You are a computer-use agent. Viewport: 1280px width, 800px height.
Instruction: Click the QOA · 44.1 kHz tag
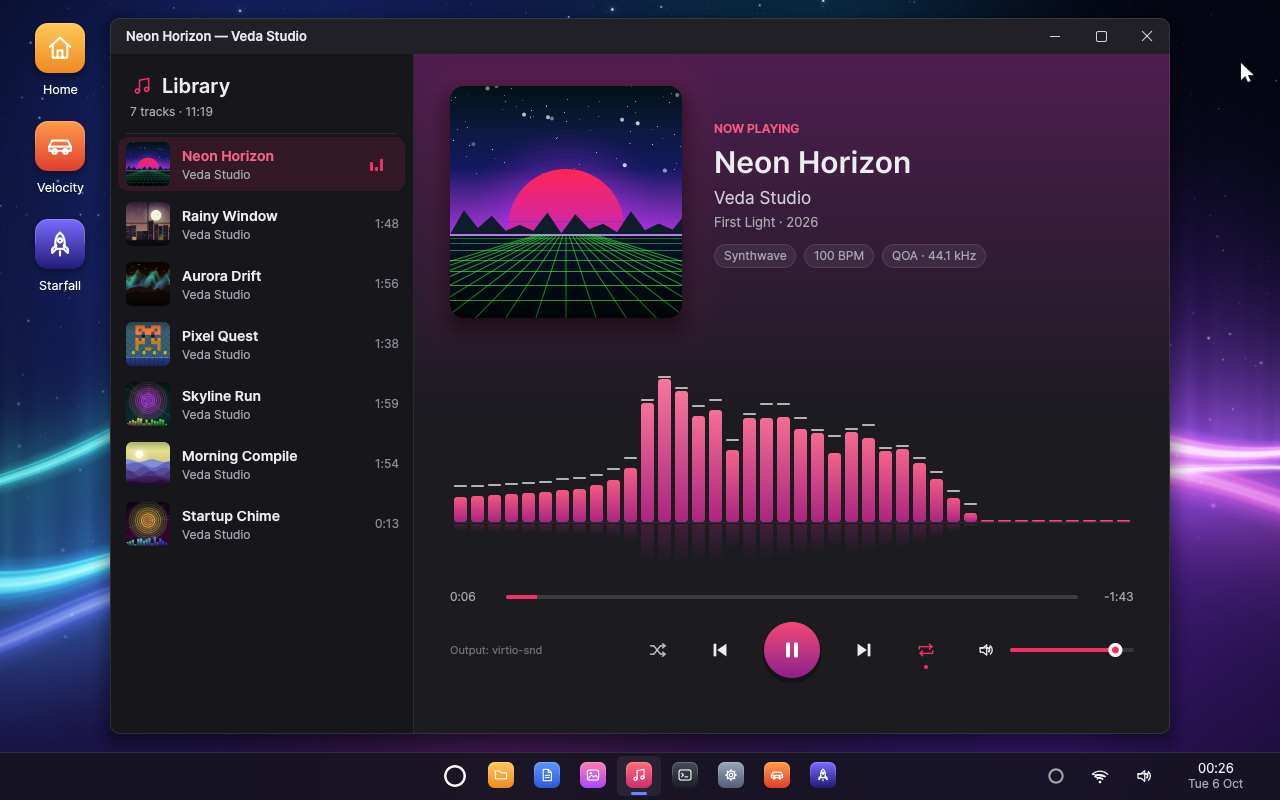[x=934, y=256]
